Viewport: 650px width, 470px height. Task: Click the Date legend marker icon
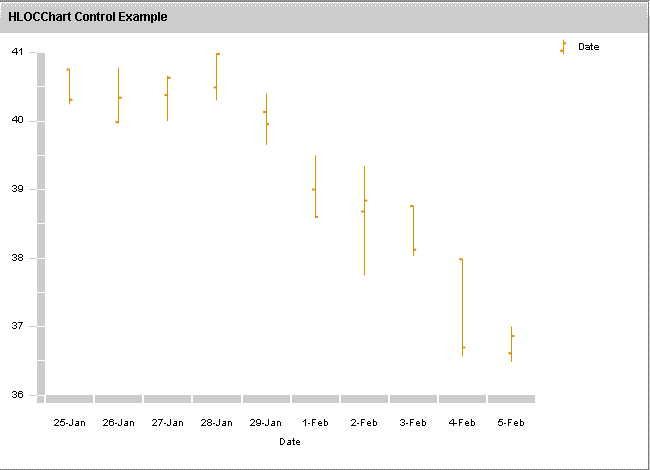pyautogui.click(x=563, y=47)
